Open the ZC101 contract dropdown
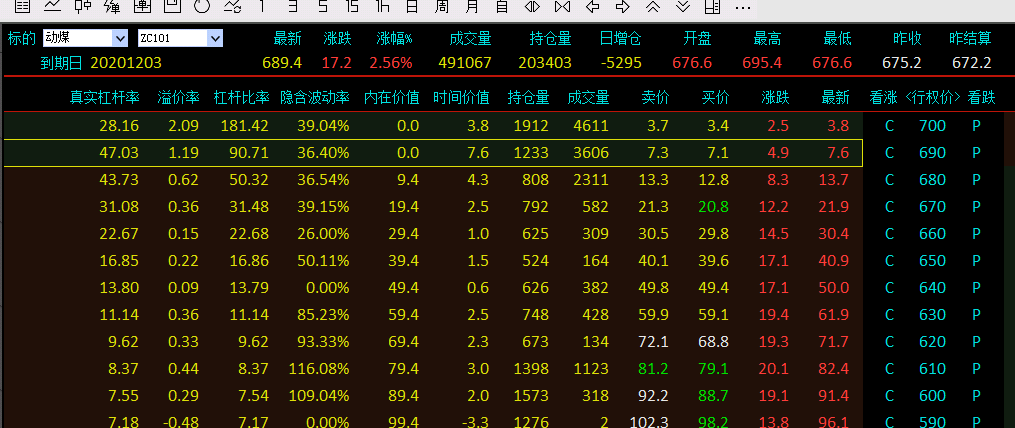Image resolution: width=1015 pixels, height=428 pixels. [x=214, y=38]
